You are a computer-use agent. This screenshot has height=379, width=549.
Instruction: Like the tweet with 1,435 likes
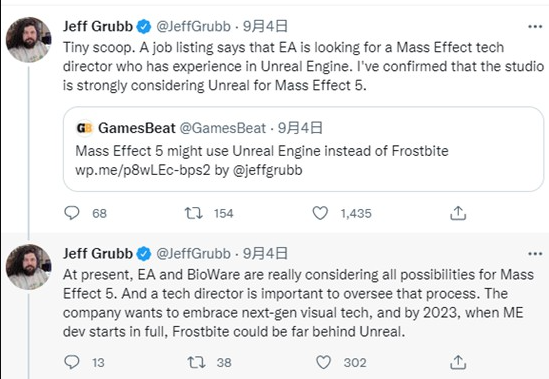pyautogui.click(x=320, y=213)
